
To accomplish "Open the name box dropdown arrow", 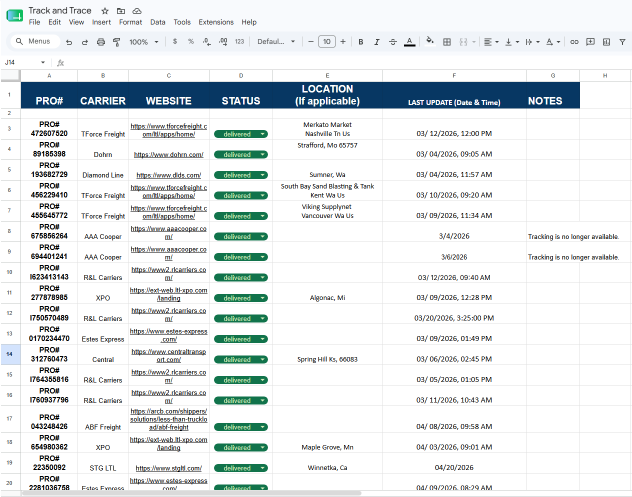I will click(x=43, y=62).
